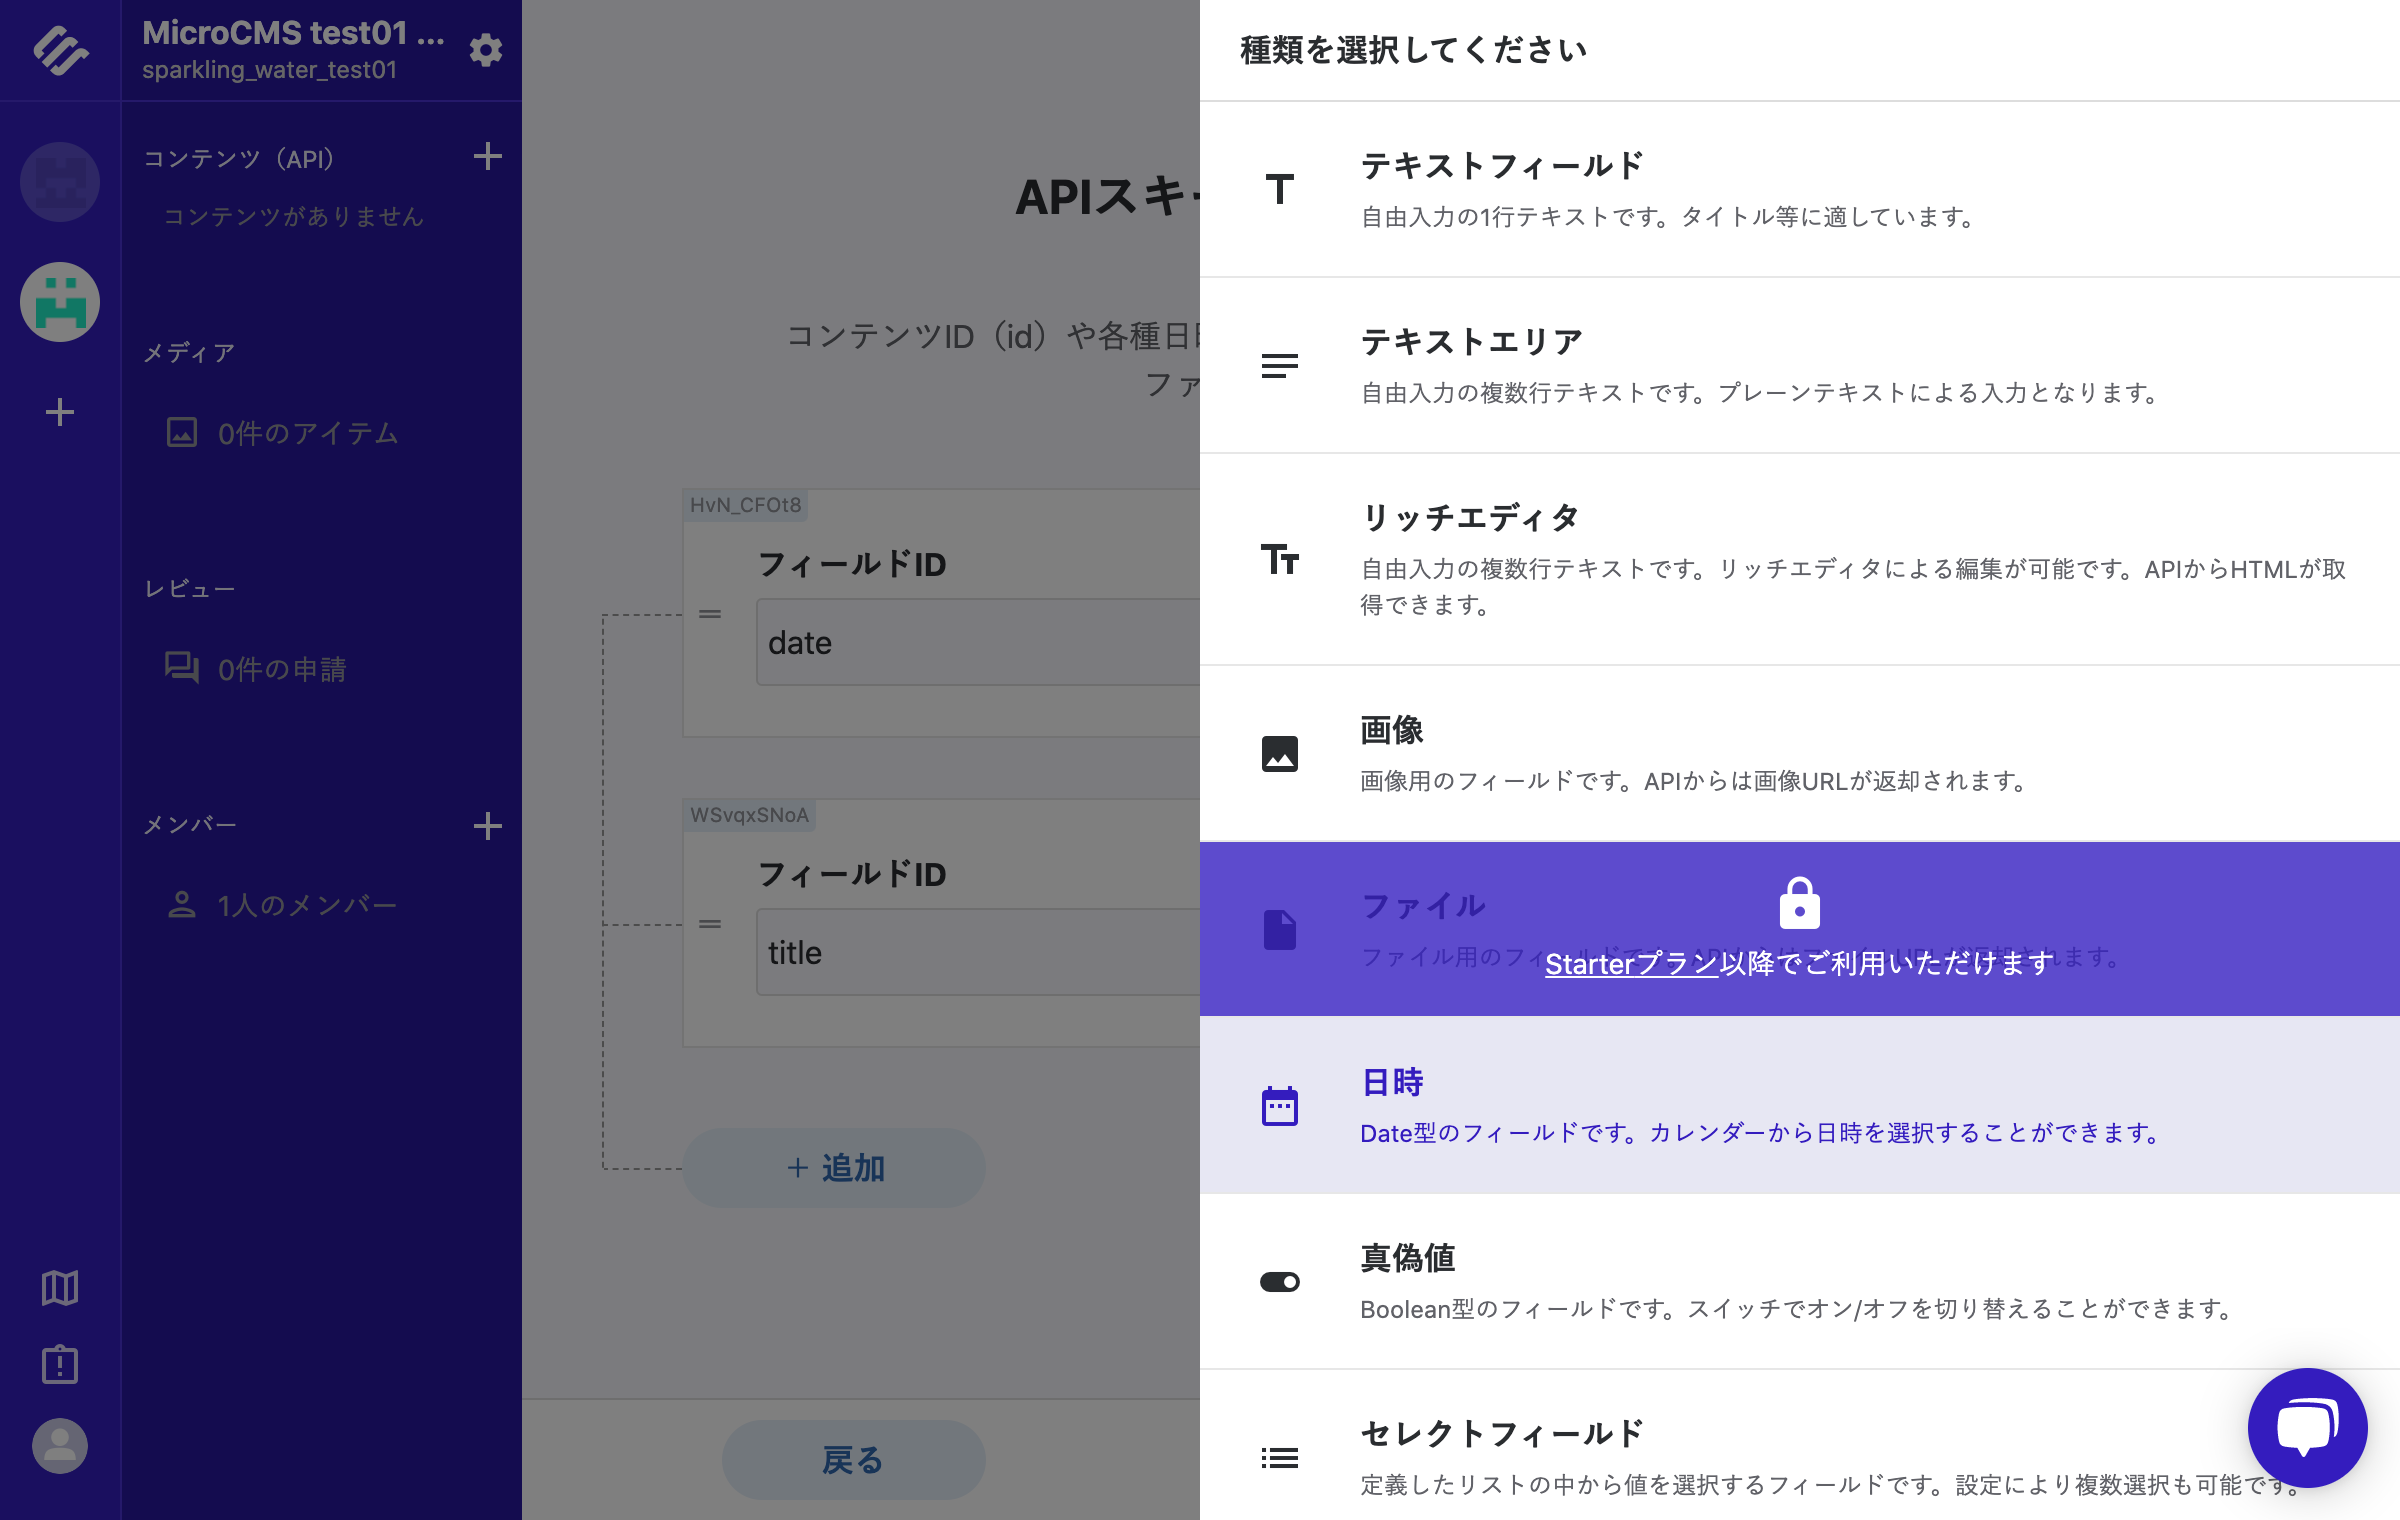Screen dimensions: 2400x1520
Task: Toggle the 真偽値 Boolean switch icon
Action: (x=1280, y=1281)
